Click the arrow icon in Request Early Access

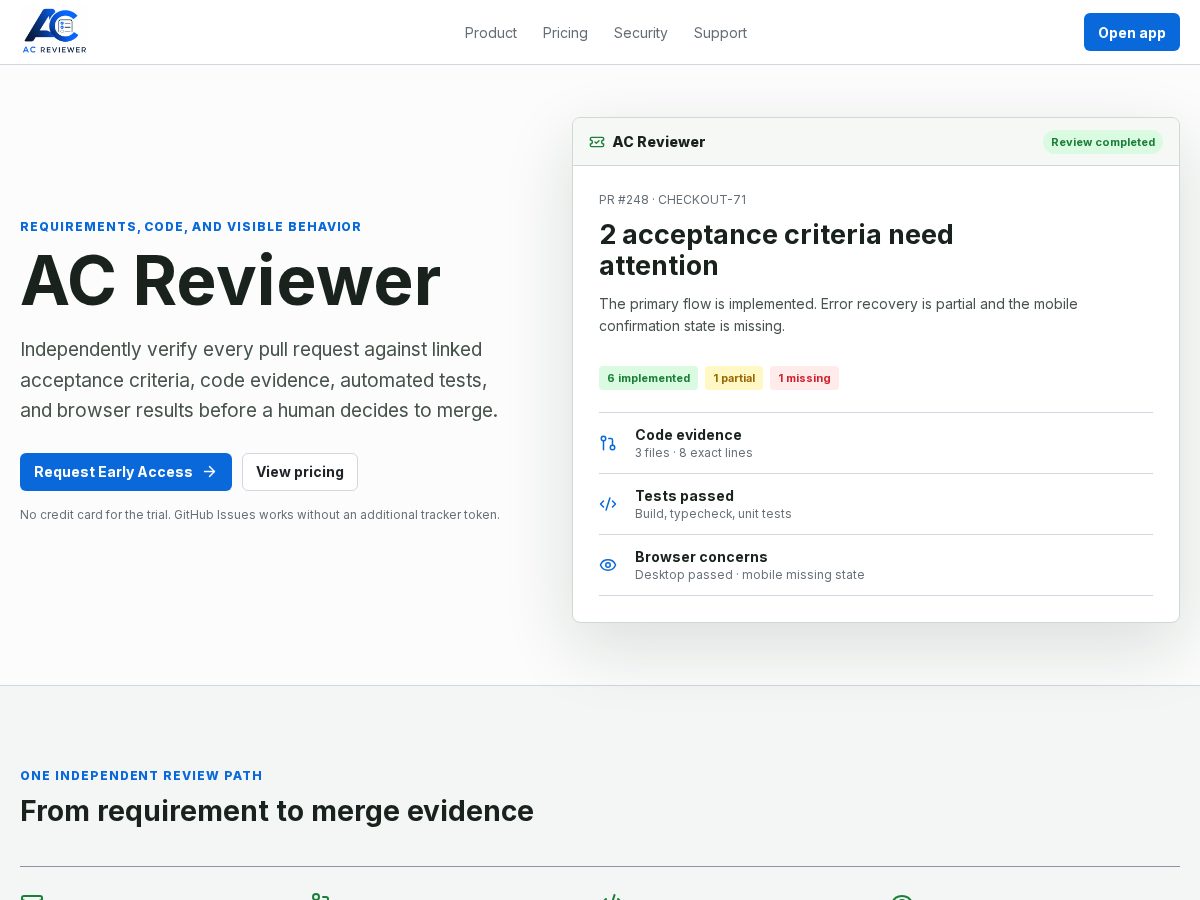[x=209, y=472]
